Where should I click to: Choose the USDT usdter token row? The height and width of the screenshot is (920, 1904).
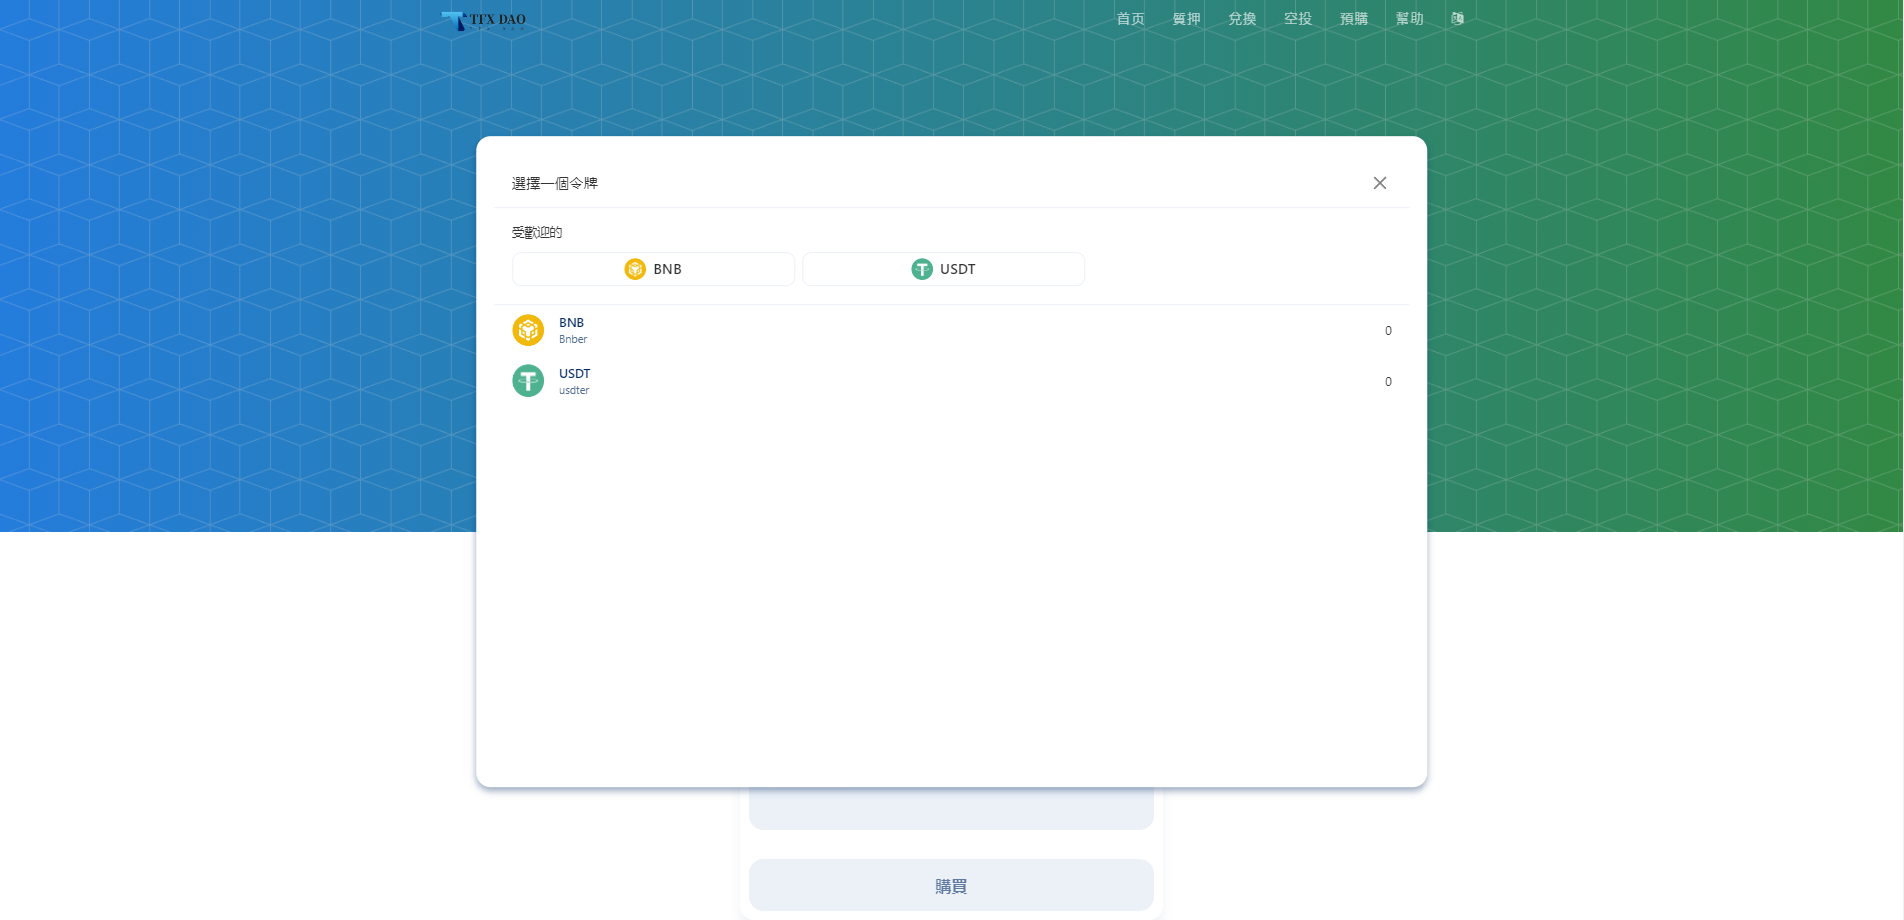coord(950,381)
